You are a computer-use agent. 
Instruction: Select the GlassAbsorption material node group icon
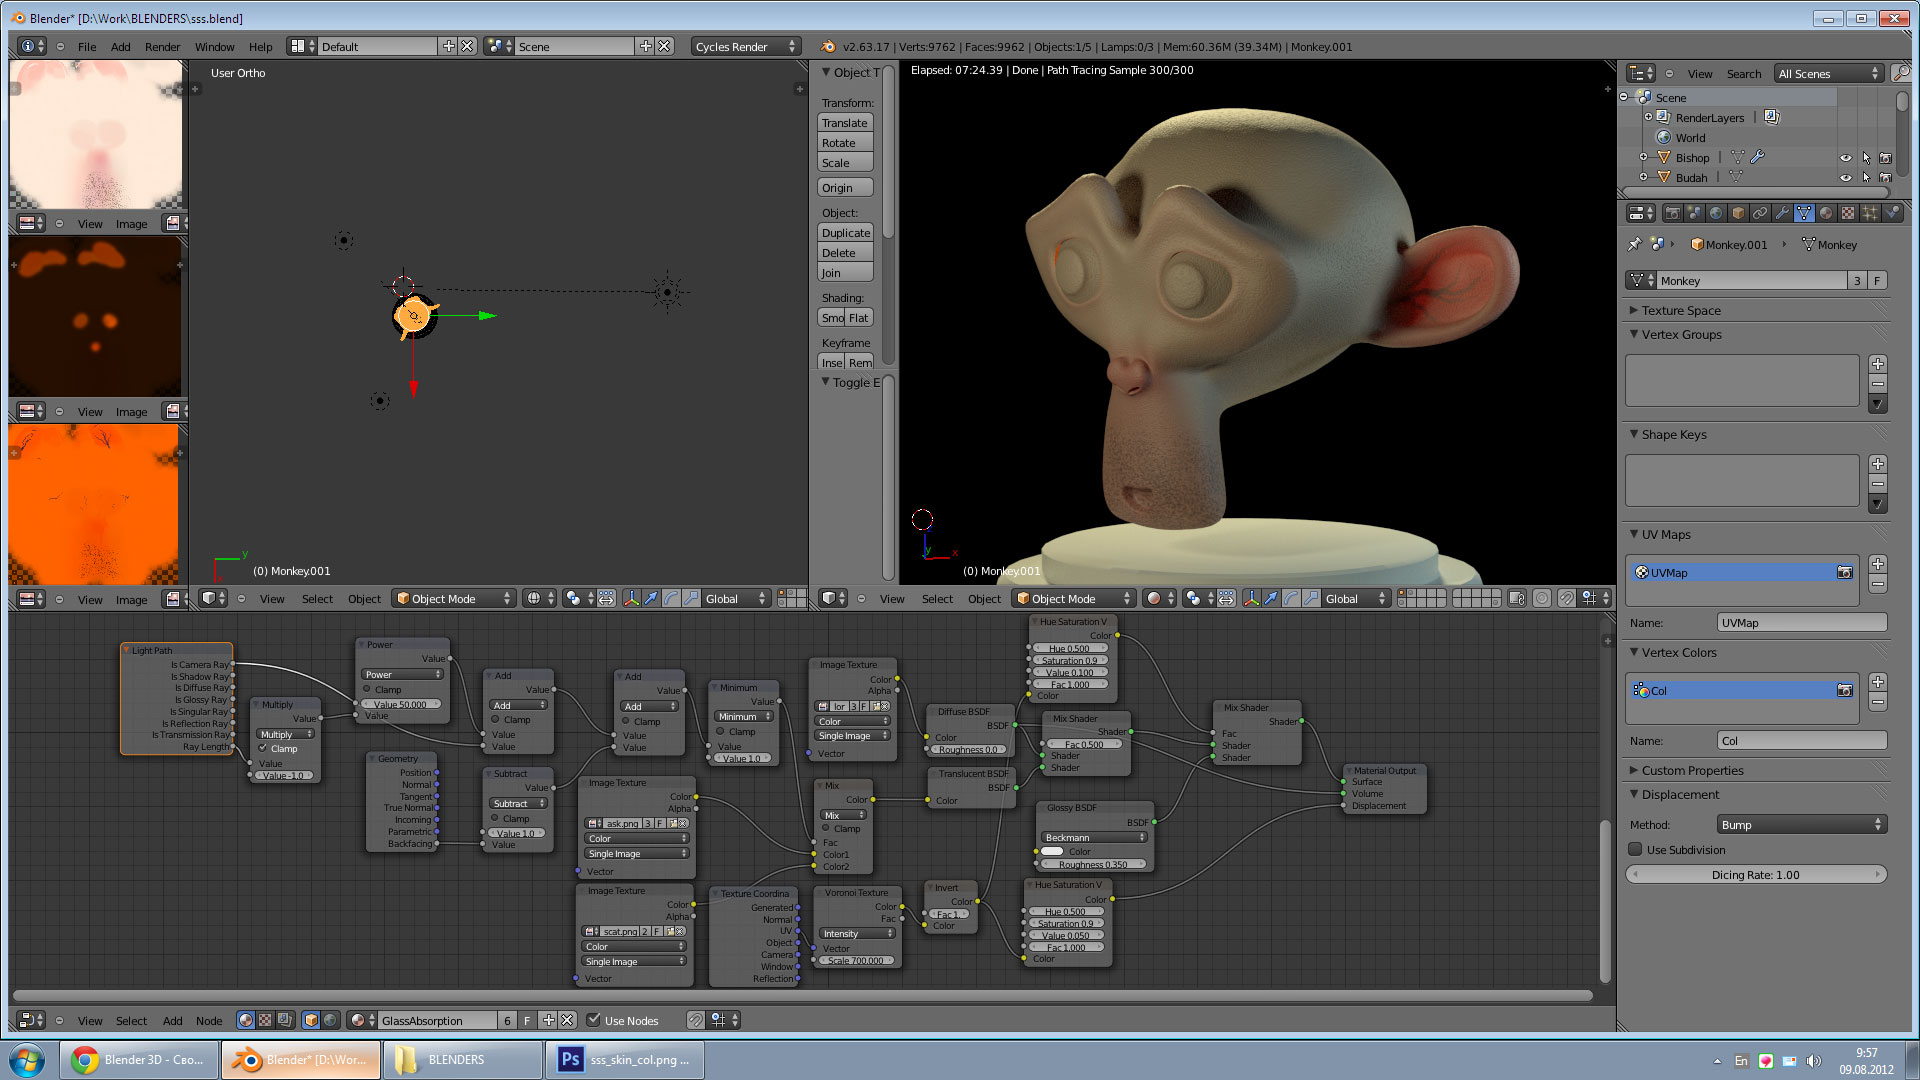click(x=364, y=1019)
